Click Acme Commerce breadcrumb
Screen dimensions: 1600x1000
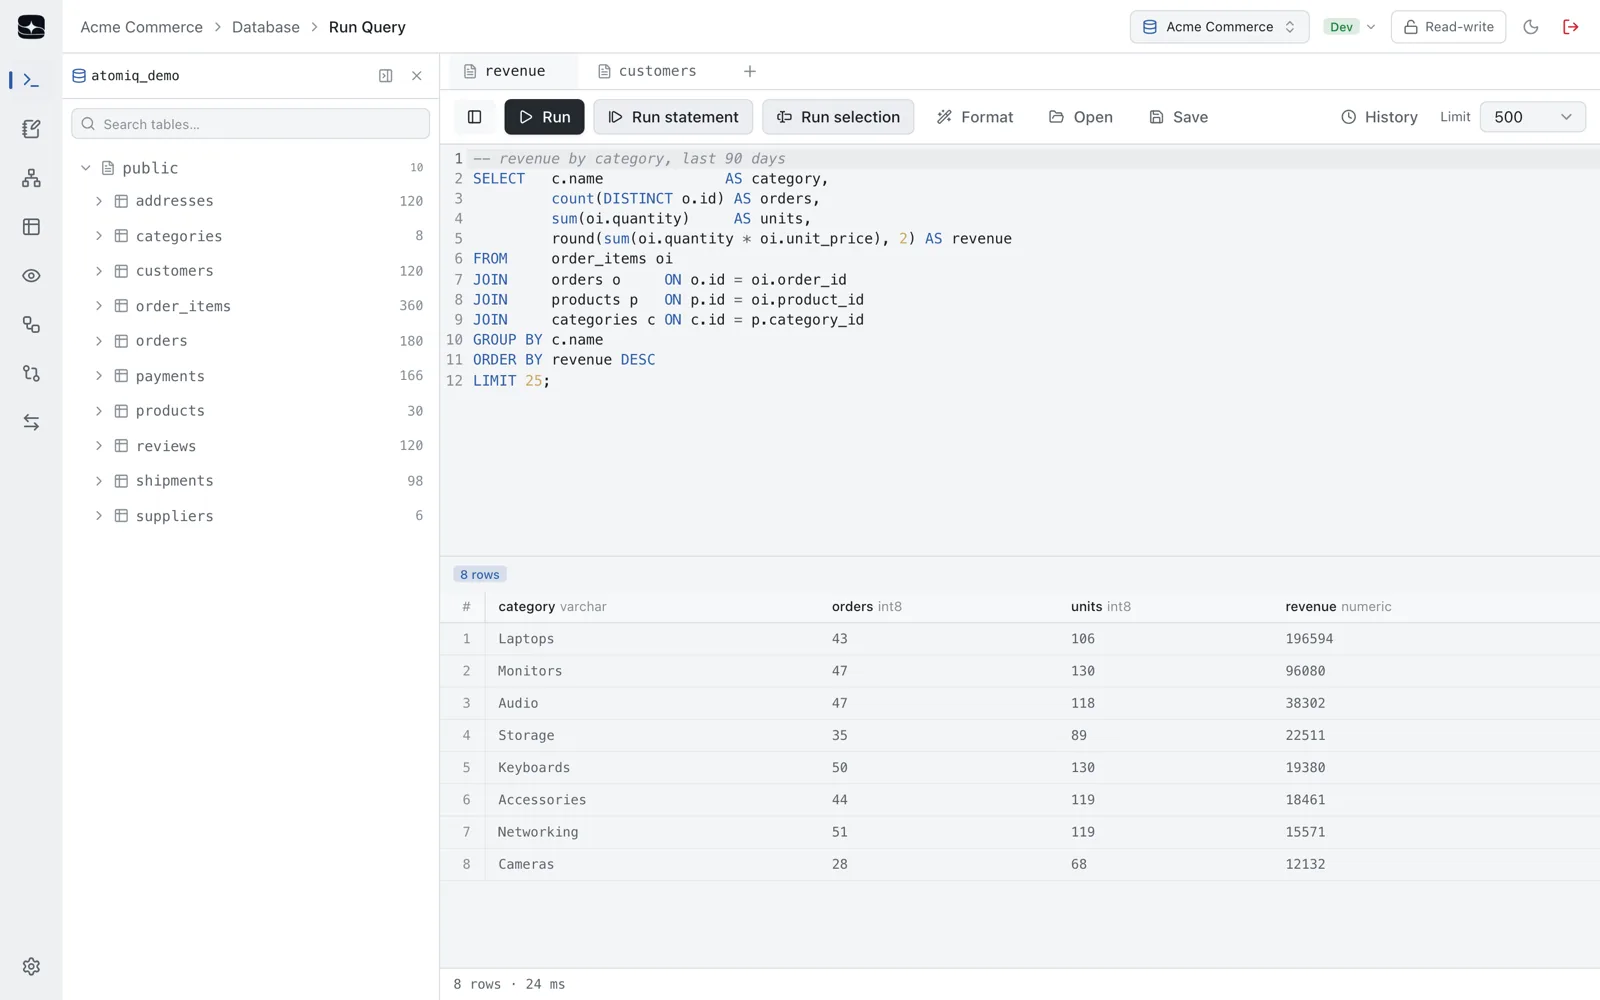pyautogui.click(x=141, y=27)
